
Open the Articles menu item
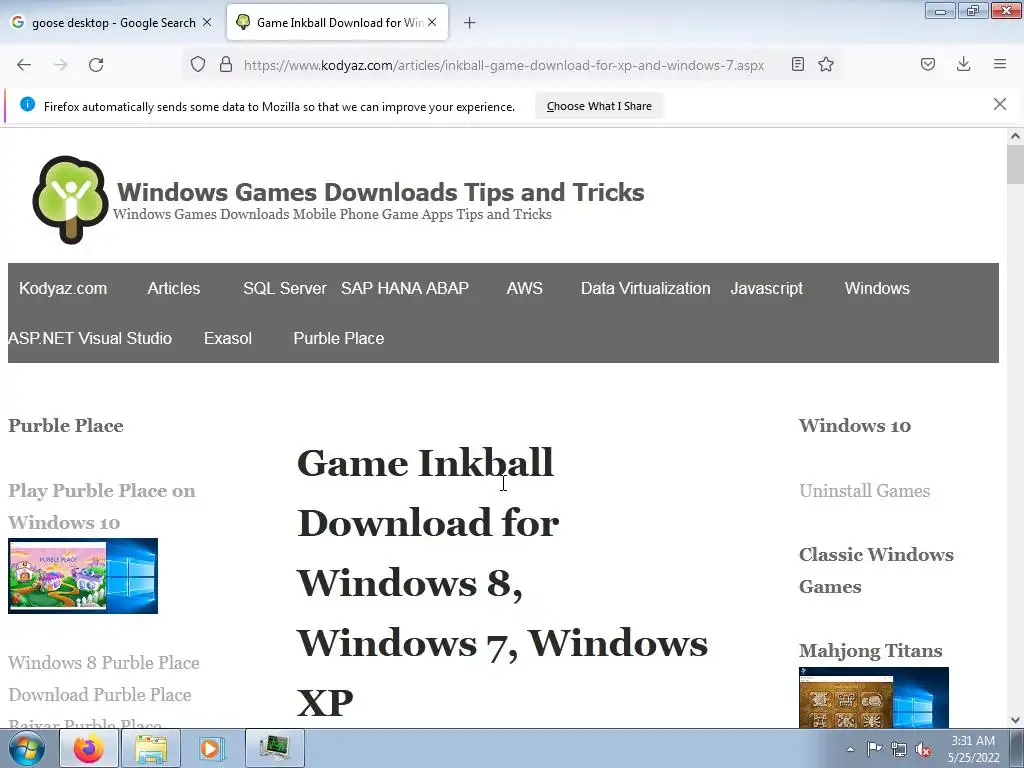pyautogui.click(x=174, y=289)
